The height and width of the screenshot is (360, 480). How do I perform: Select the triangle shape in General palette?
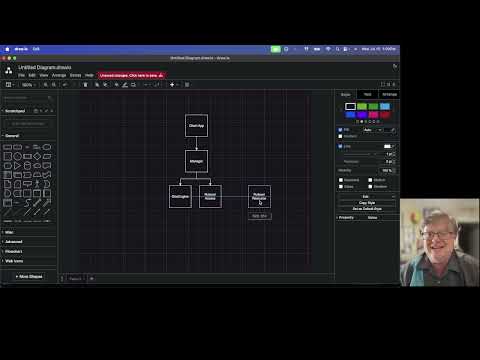[x=17, y=166]
